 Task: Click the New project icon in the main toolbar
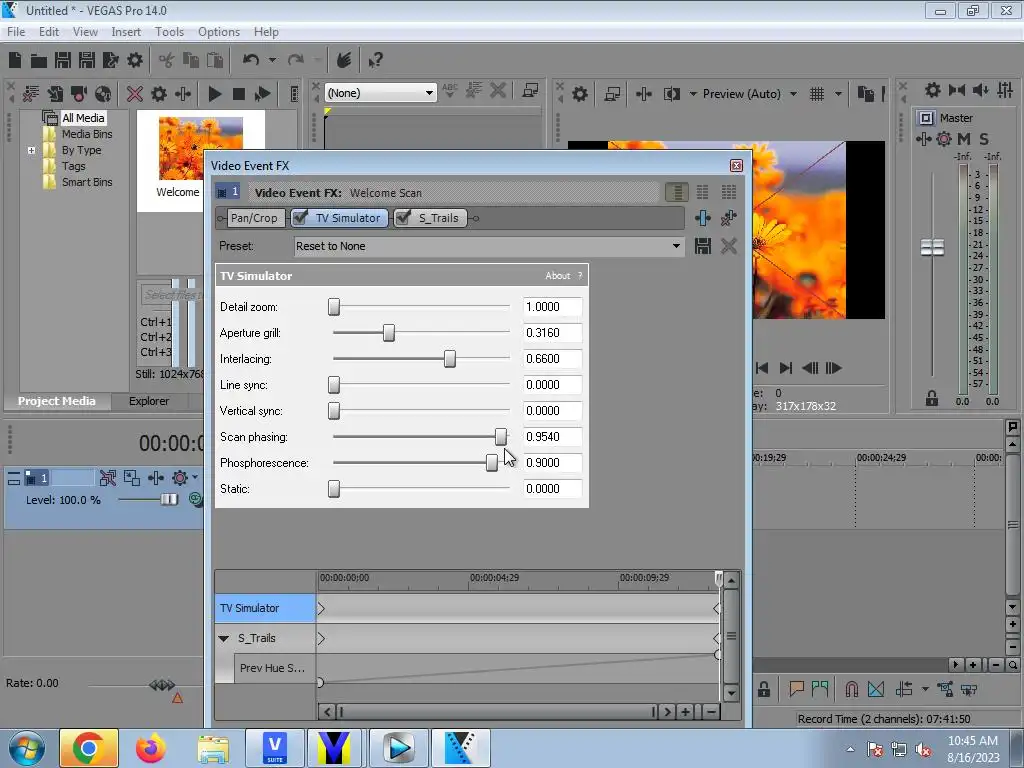coord(15,61)
